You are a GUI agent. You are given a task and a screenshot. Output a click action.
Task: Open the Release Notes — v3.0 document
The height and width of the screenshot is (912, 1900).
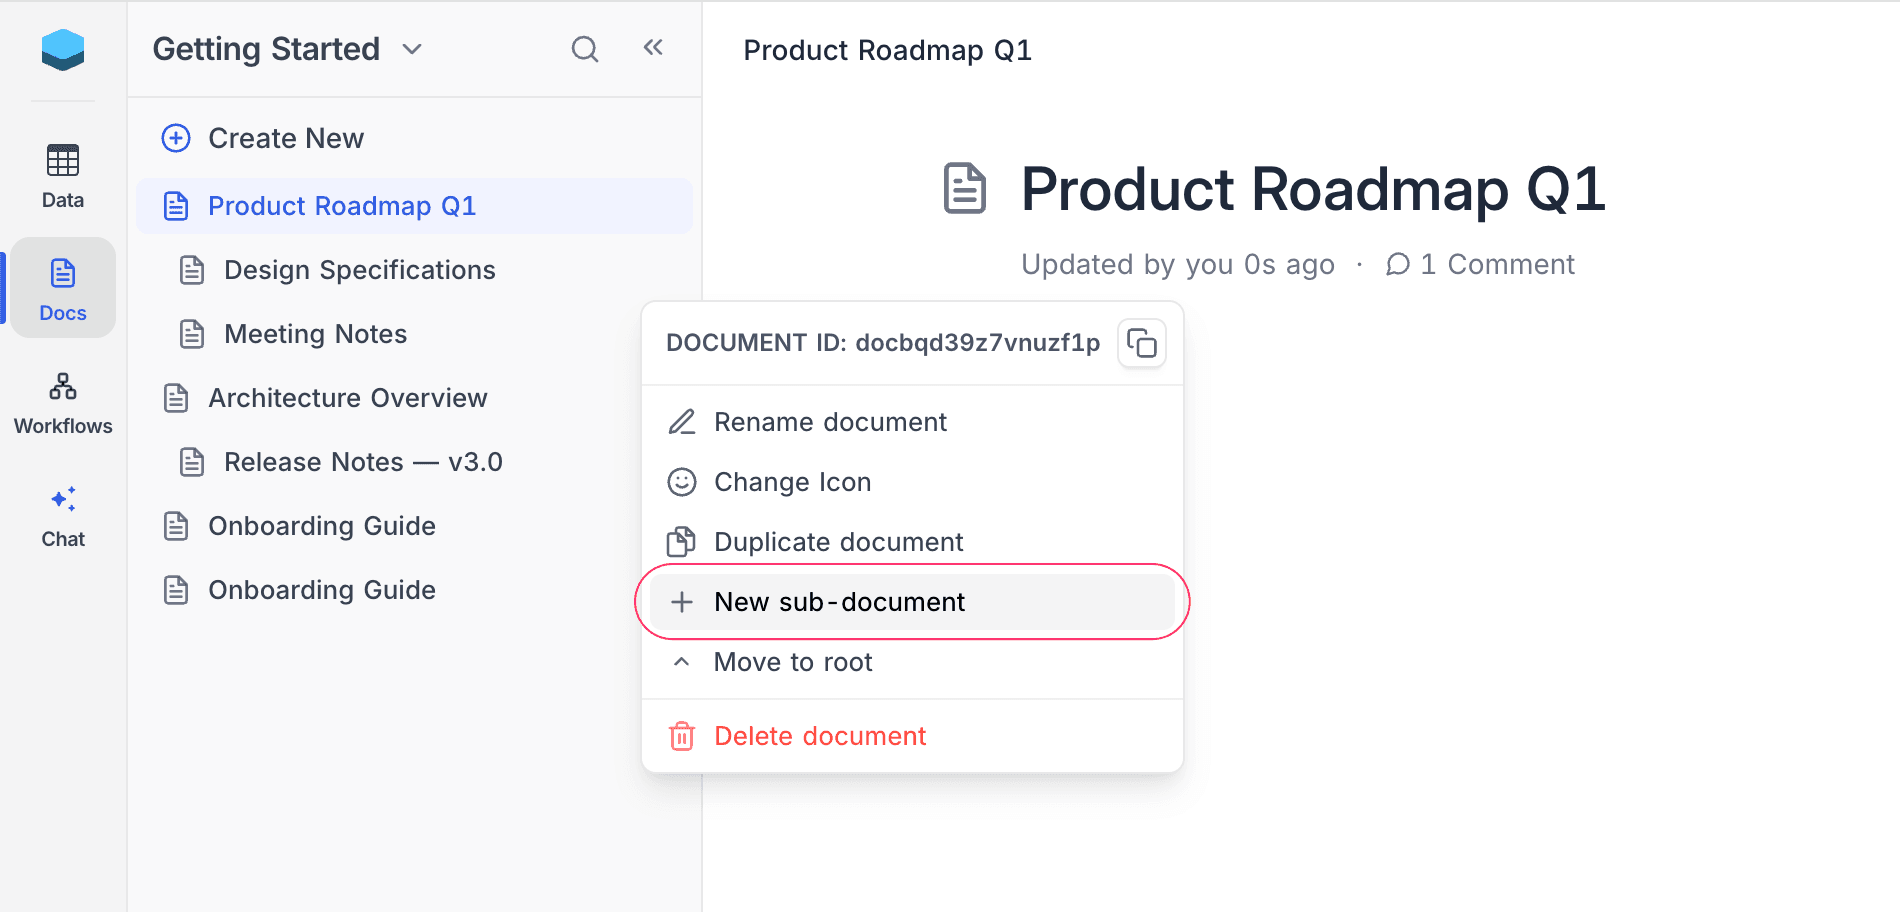(363, 461)
